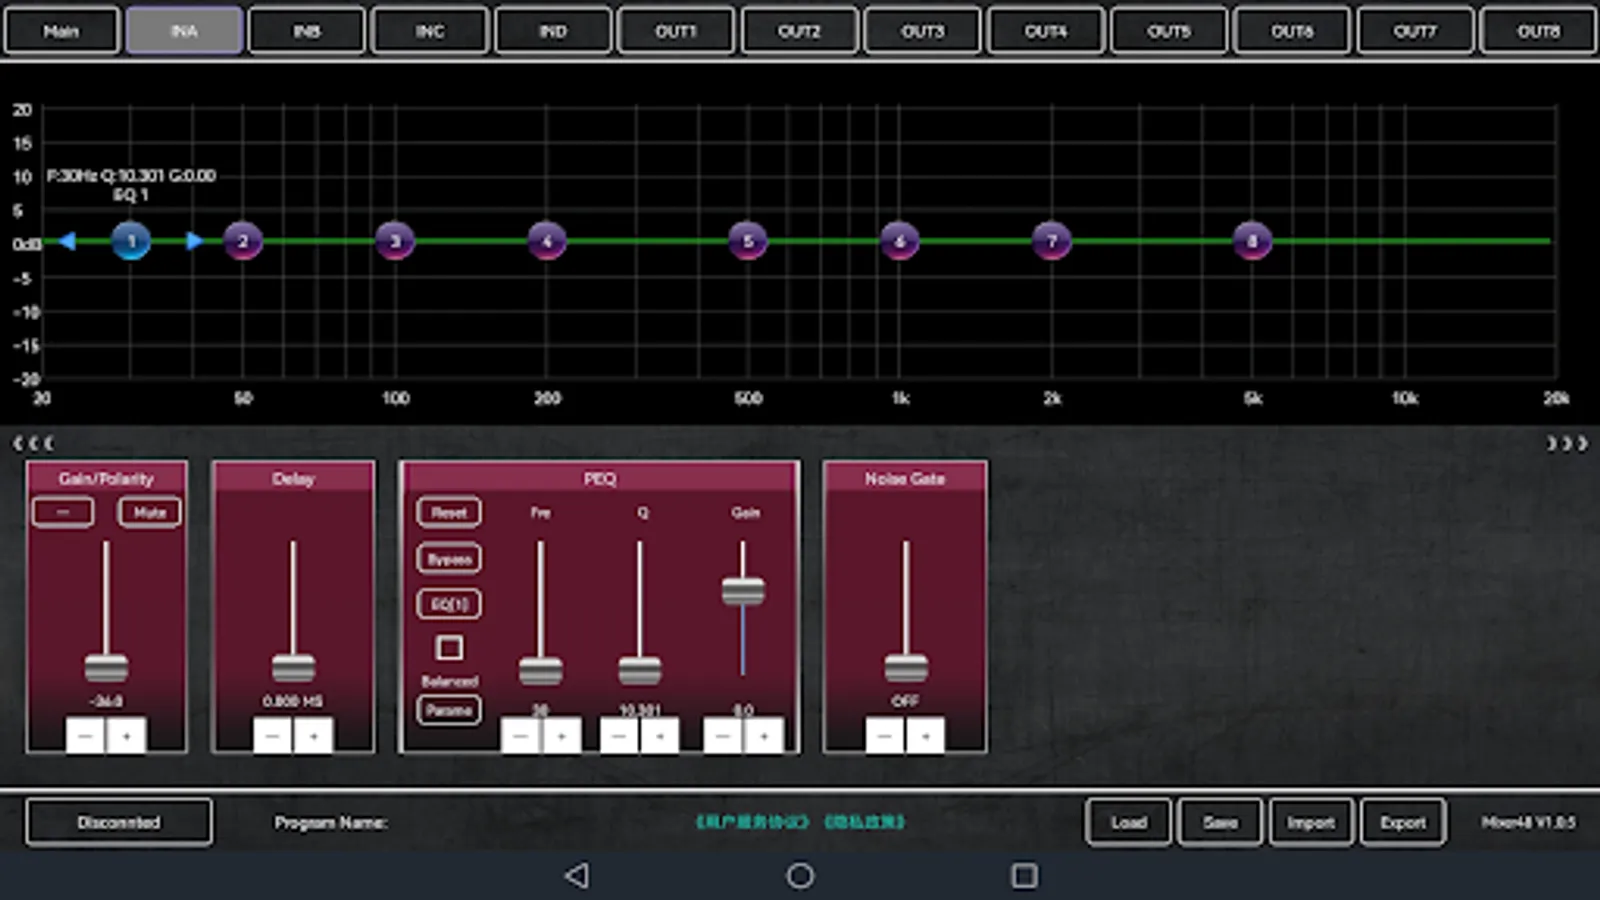Tap the Android back navigation icon
The image size is (1600, 900).
click(577, 876)
